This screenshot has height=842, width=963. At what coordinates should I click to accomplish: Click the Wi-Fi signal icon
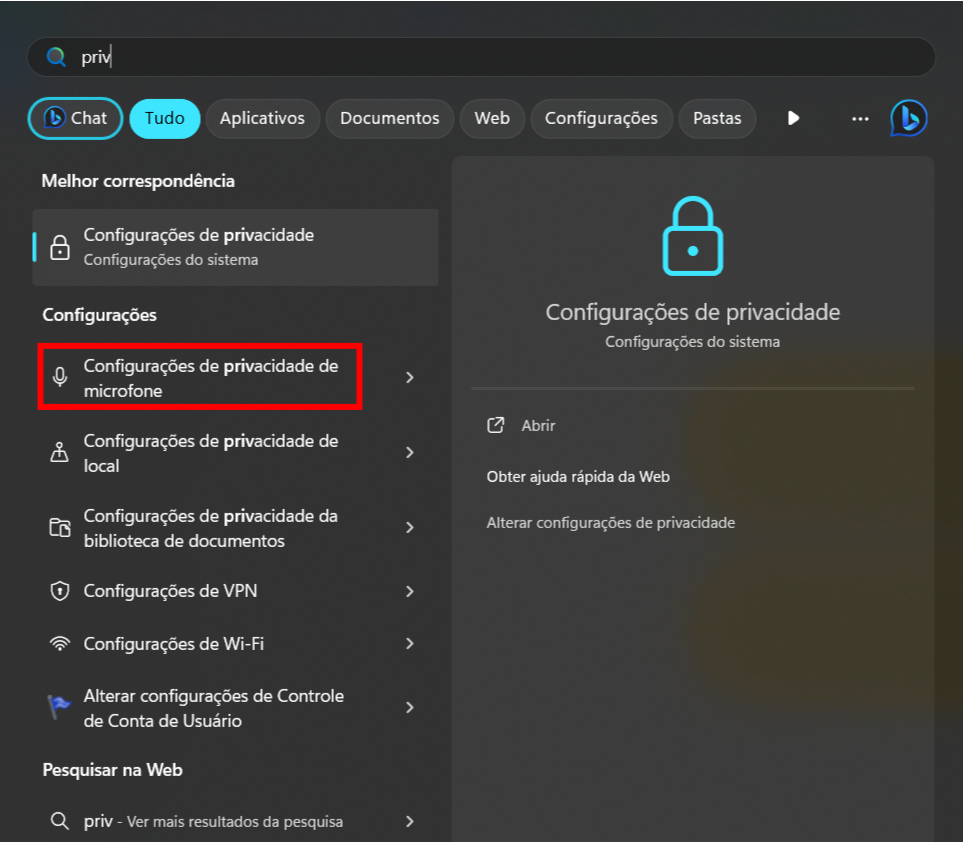pos(60,644)
